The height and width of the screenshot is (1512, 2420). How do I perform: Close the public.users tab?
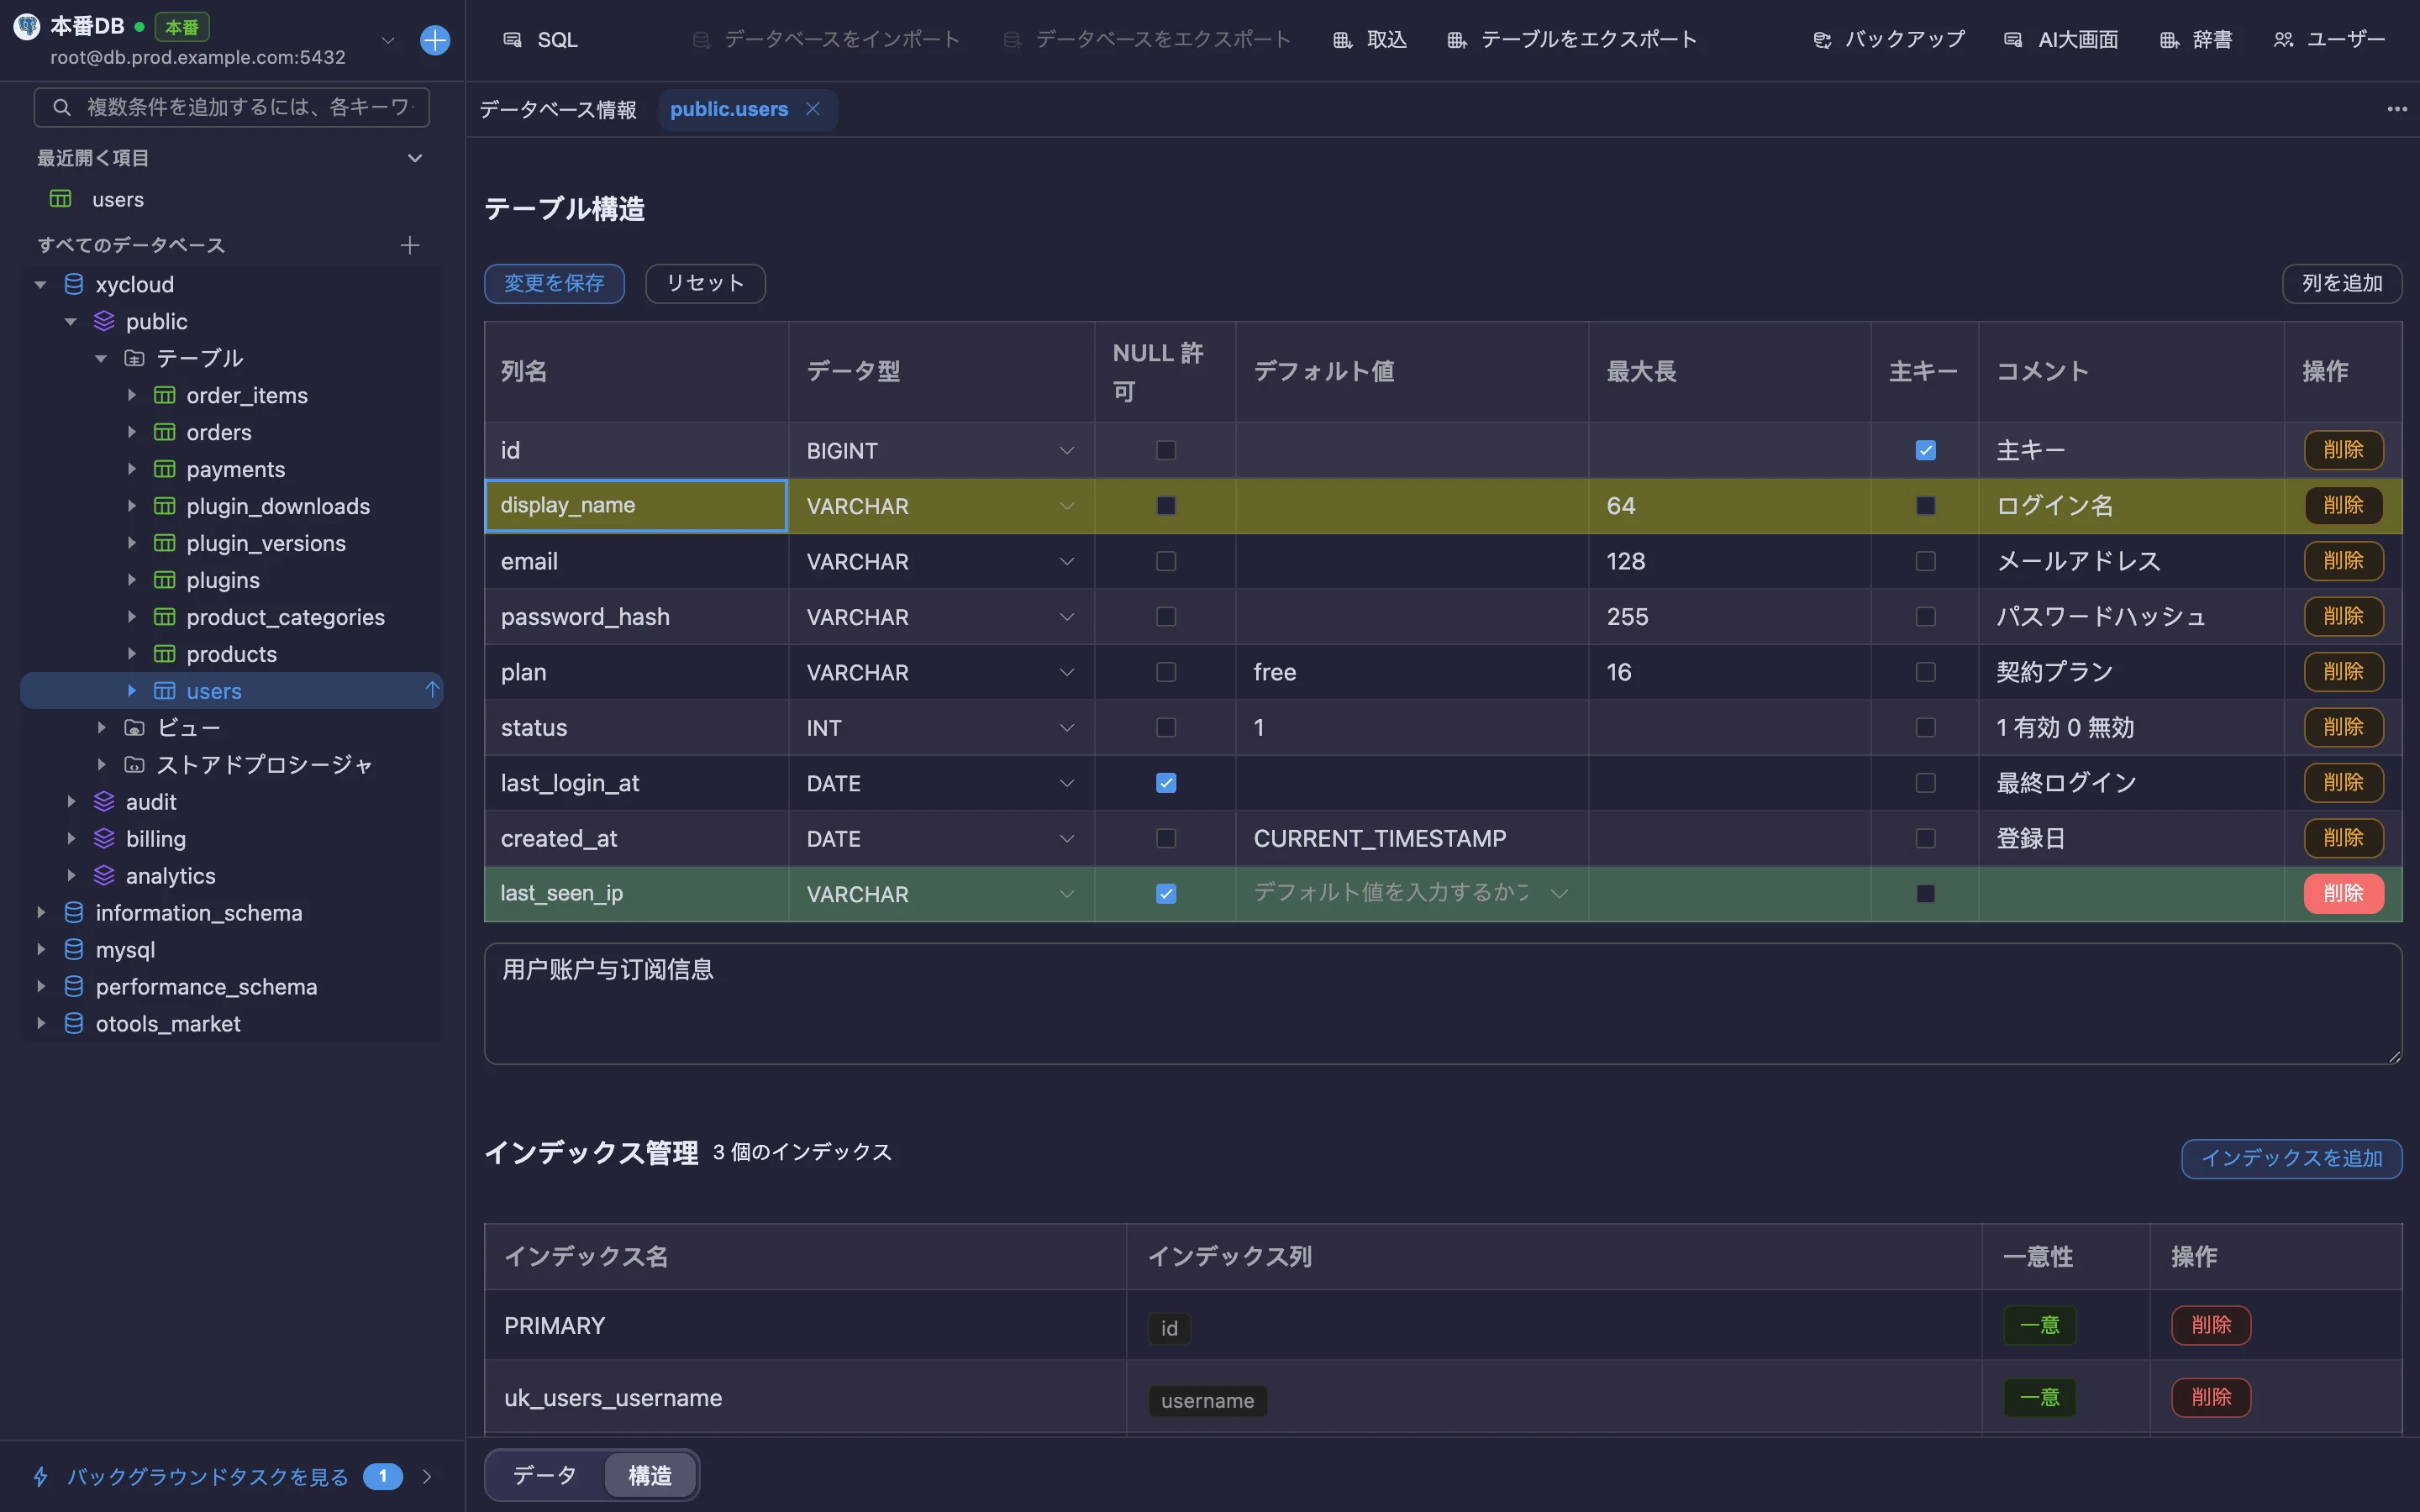point(813,109)
